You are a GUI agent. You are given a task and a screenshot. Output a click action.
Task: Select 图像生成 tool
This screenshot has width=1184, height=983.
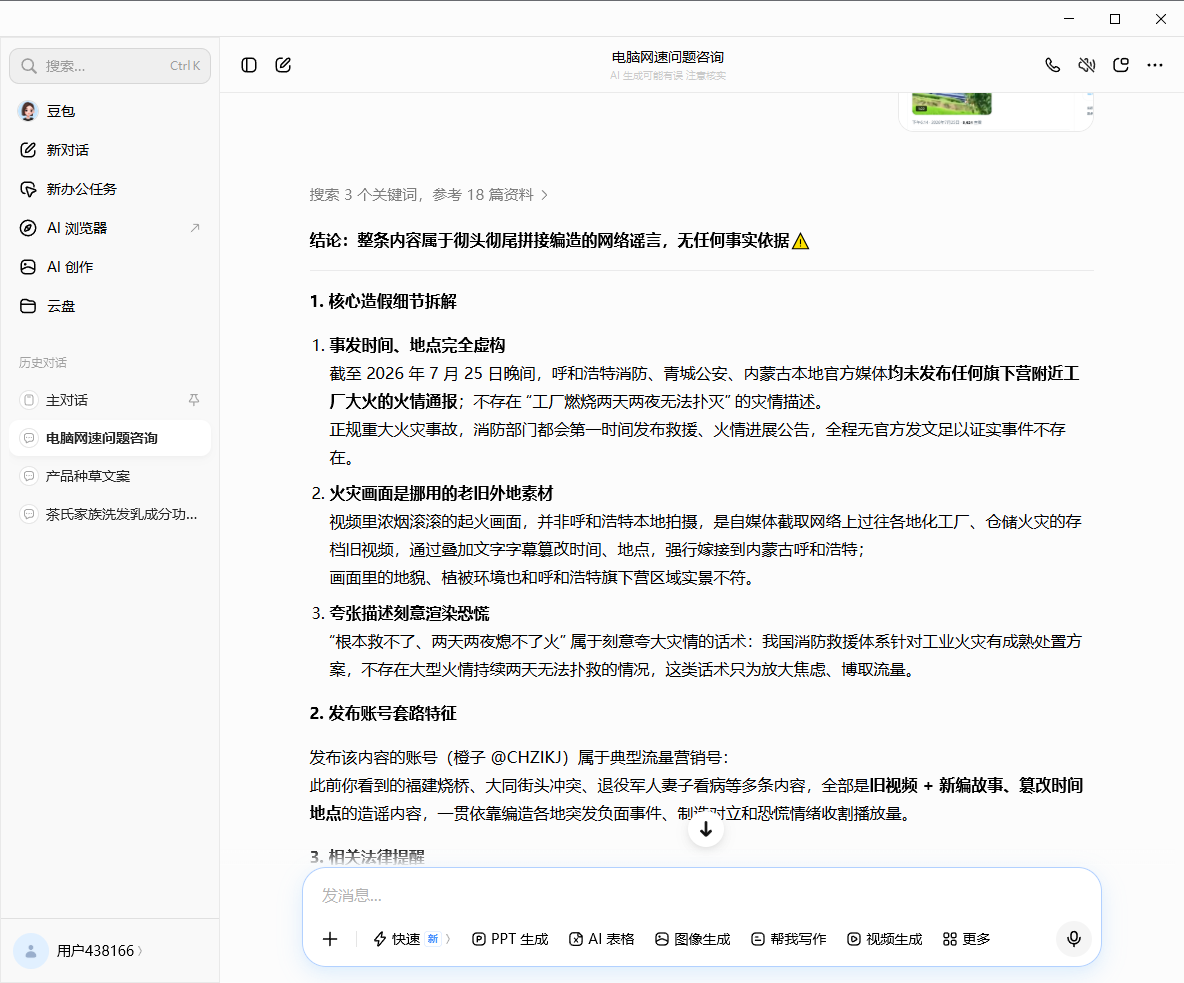coord(693,939)
